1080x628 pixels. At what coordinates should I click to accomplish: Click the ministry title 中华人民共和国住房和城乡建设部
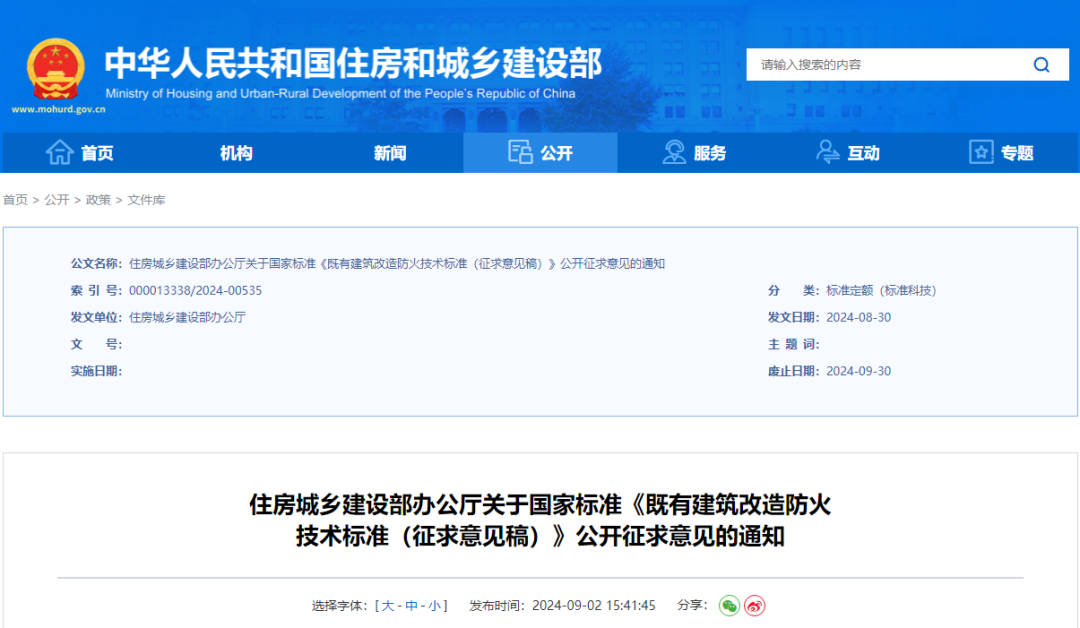tap(353, 63)
